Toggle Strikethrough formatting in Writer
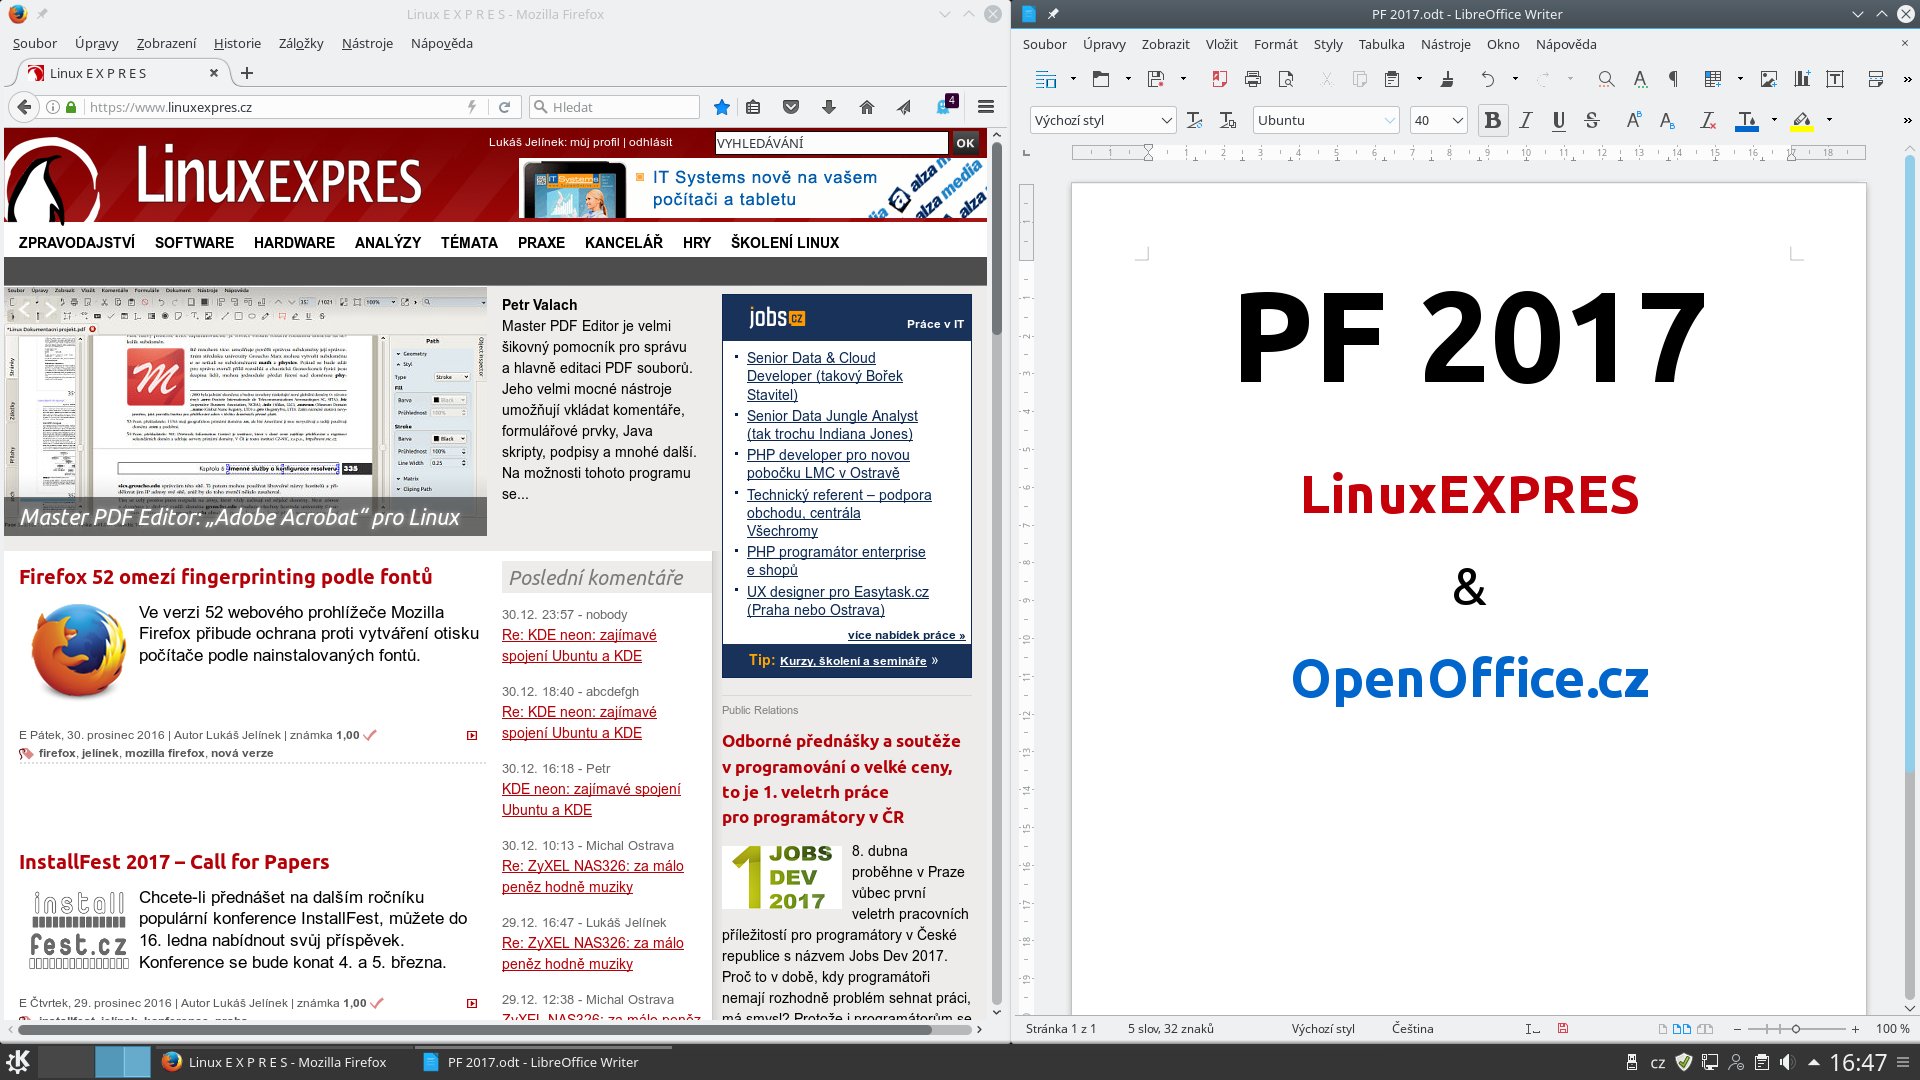This screenshot has height=1080, width=1920. tap(1592, 120)
